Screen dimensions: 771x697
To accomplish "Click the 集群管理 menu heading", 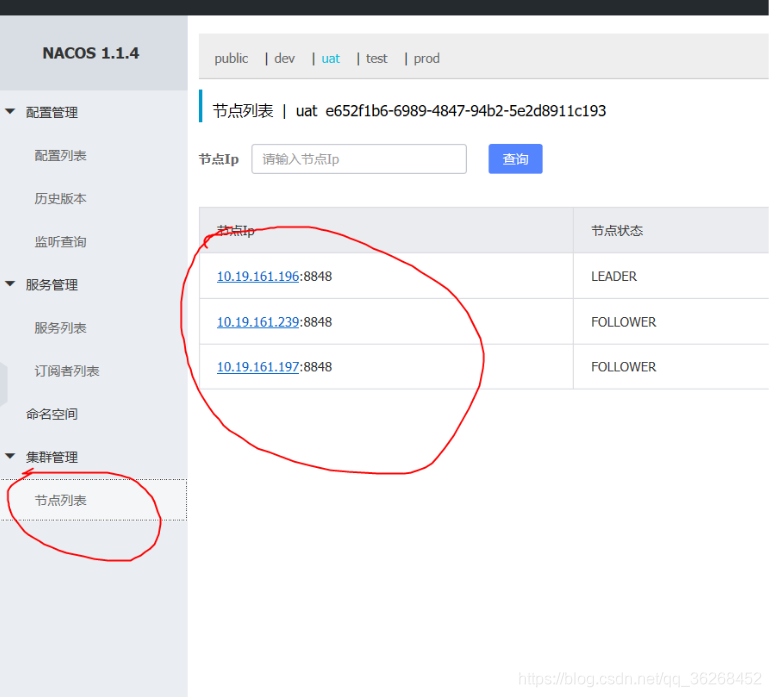I will (x=52, y=457).
